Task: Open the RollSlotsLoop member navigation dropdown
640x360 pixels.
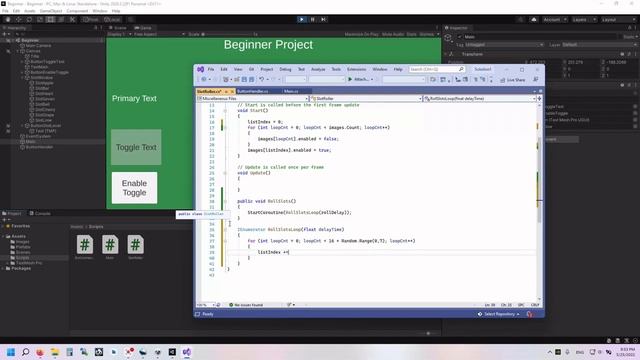Action: pos(480,99)
